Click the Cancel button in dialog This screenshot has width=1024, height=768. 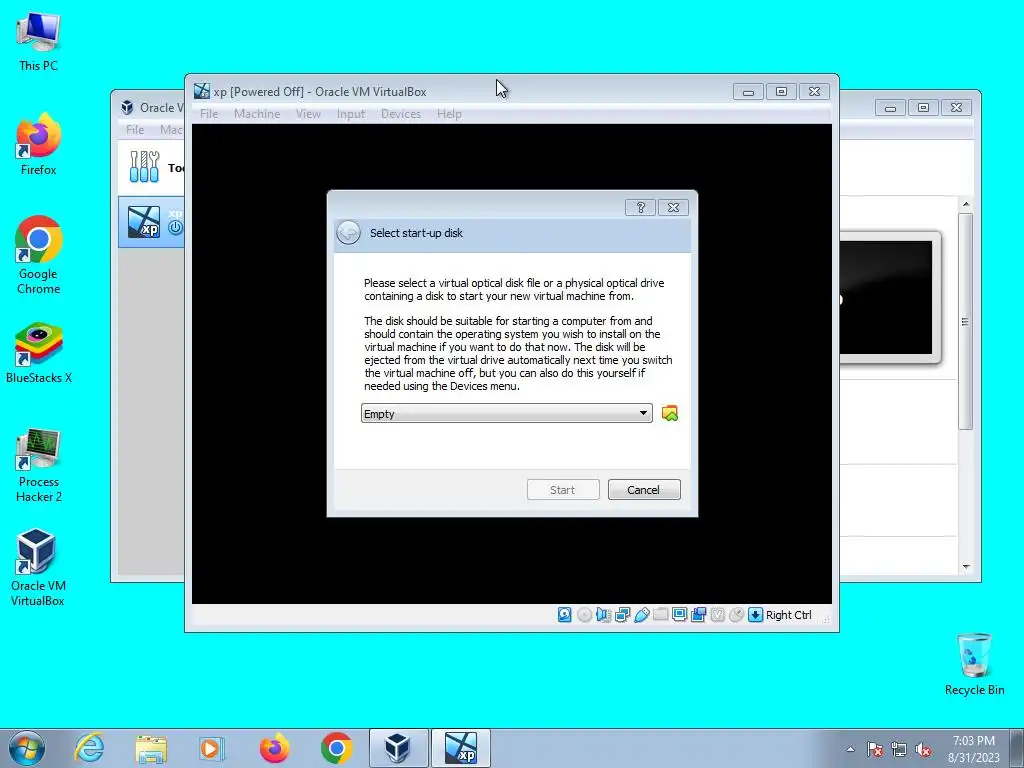click(x=643, y=490)
